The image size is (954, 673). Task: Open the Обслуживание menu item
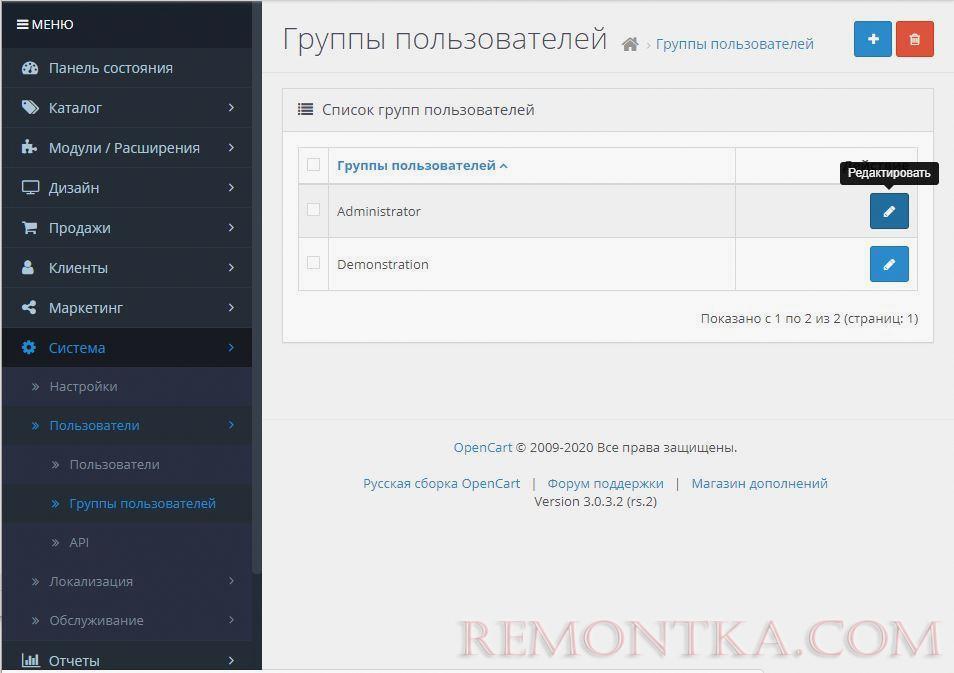coord(127,620)
